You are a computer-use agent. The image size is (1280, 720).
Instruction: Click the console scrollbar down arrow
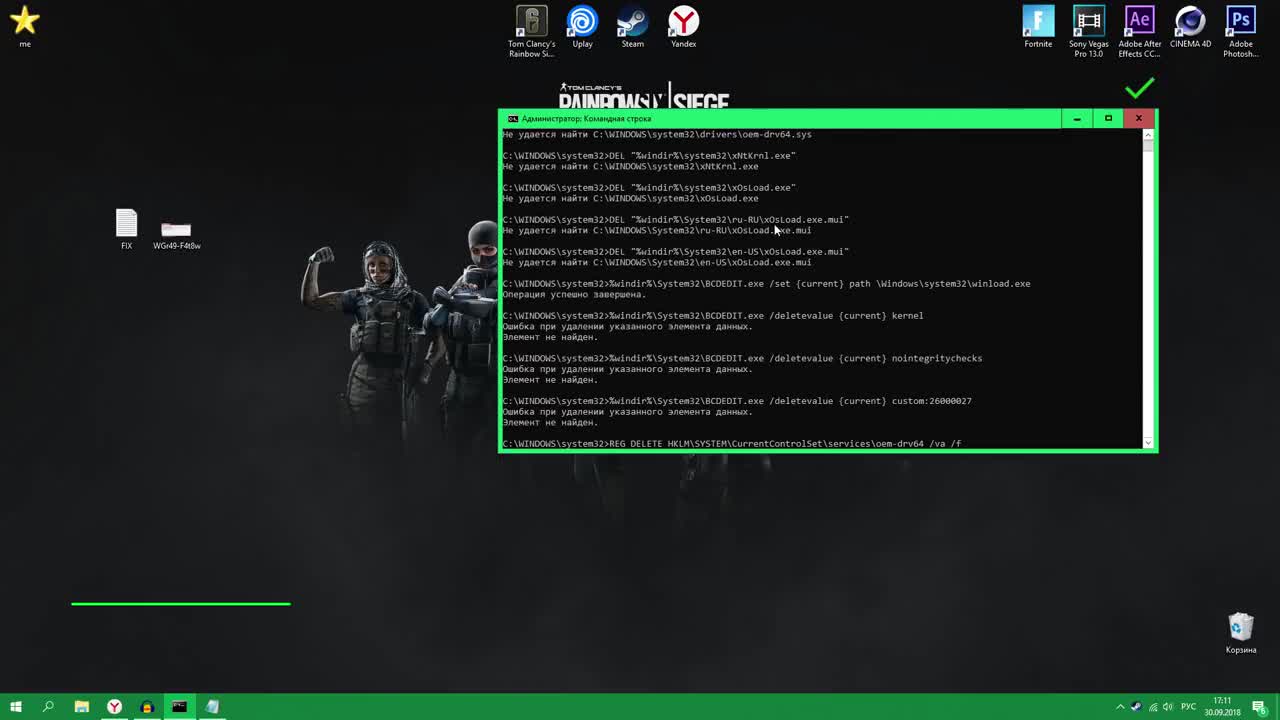click(1148, 442)
